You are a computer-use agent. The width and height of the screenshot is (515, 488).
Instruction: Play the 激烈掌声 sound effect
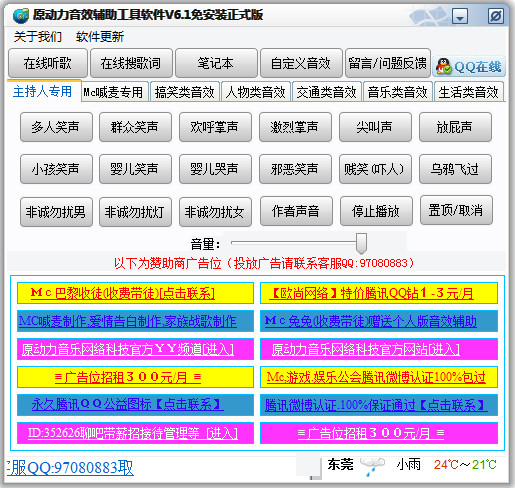pos(295,127)
